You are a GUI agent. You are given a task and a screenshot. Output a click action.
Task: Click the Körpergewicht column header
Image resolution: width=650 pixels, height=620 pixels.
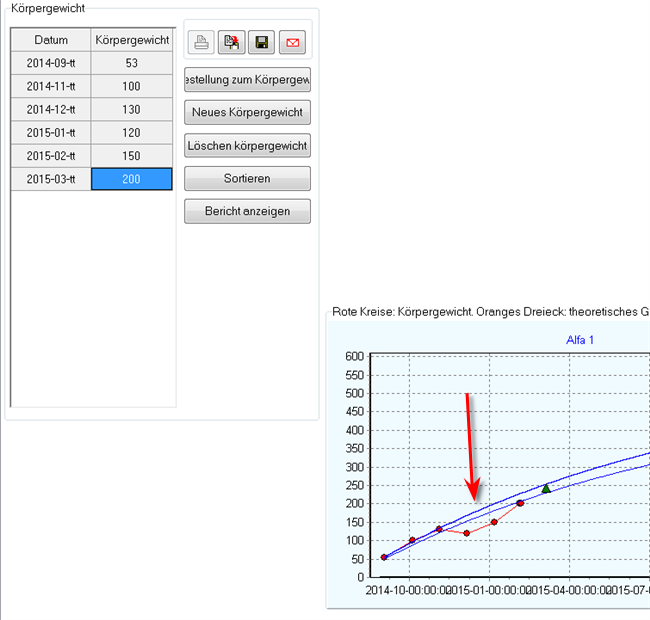(132, 40)
